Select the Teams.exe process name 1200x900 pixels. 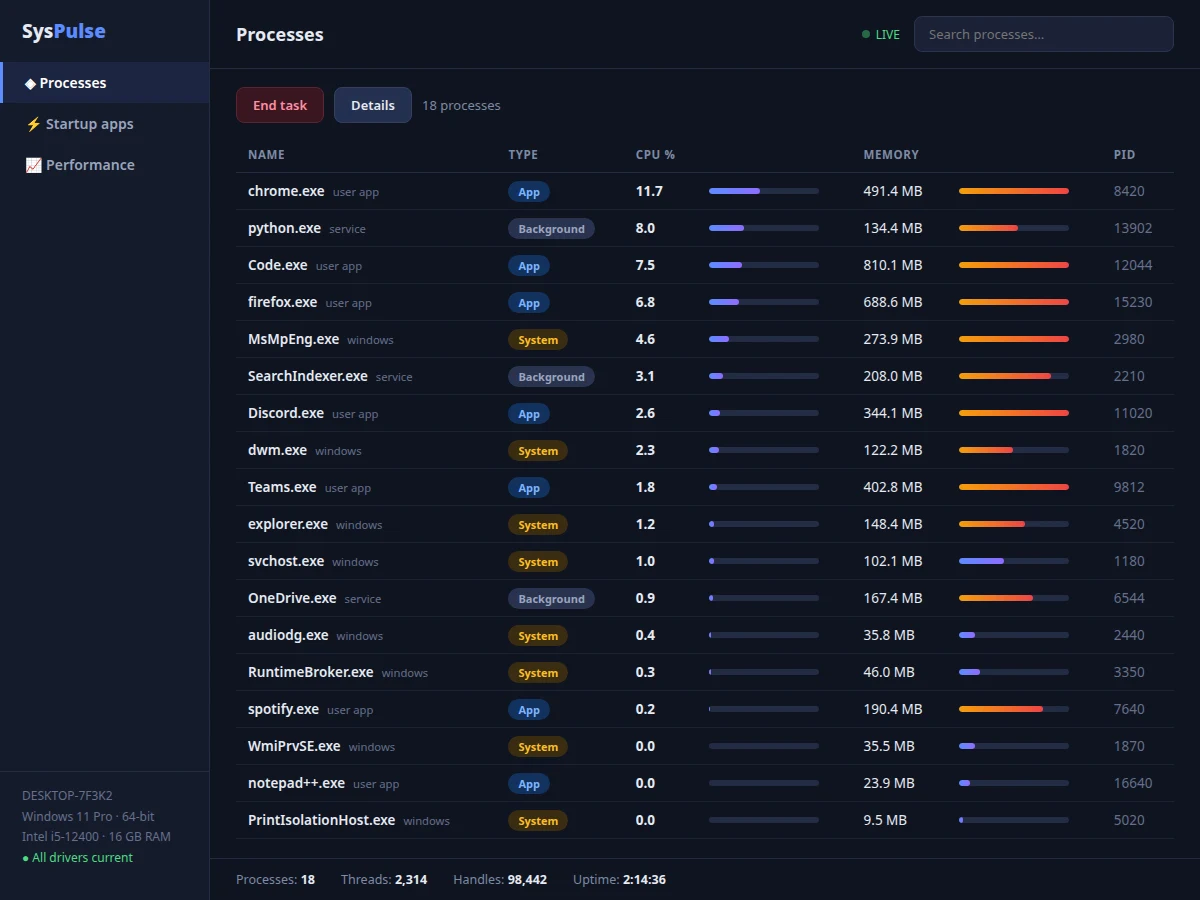[282, 487]
